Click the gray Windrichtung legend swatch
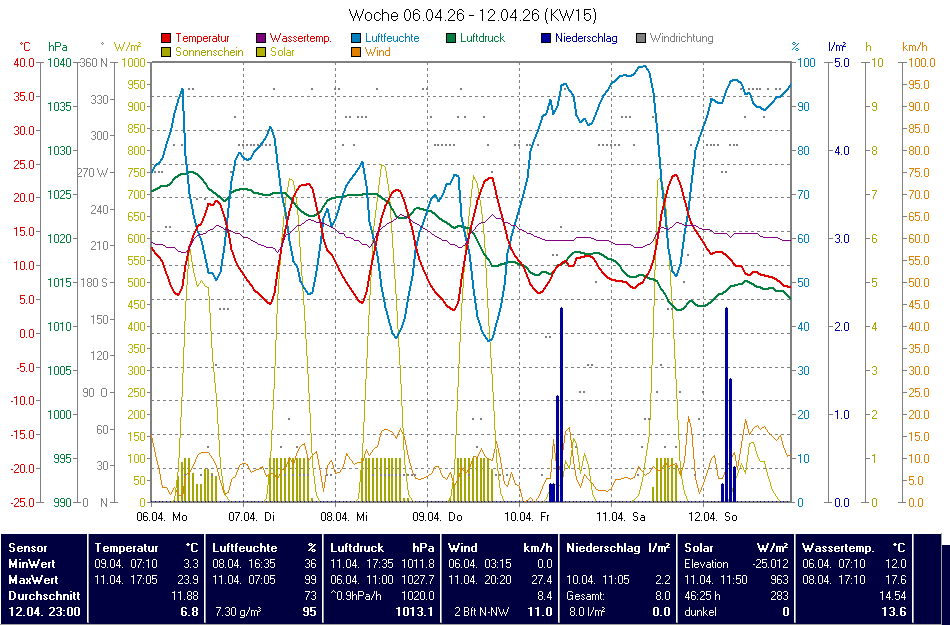 pos(641,39)
